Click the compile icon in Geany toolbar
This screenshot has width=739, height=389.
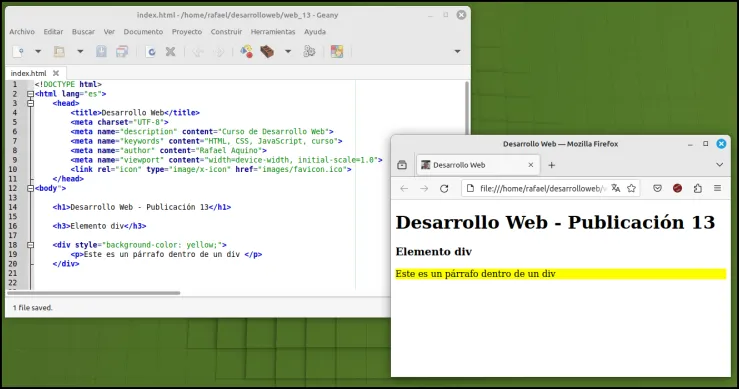(246, 51)
